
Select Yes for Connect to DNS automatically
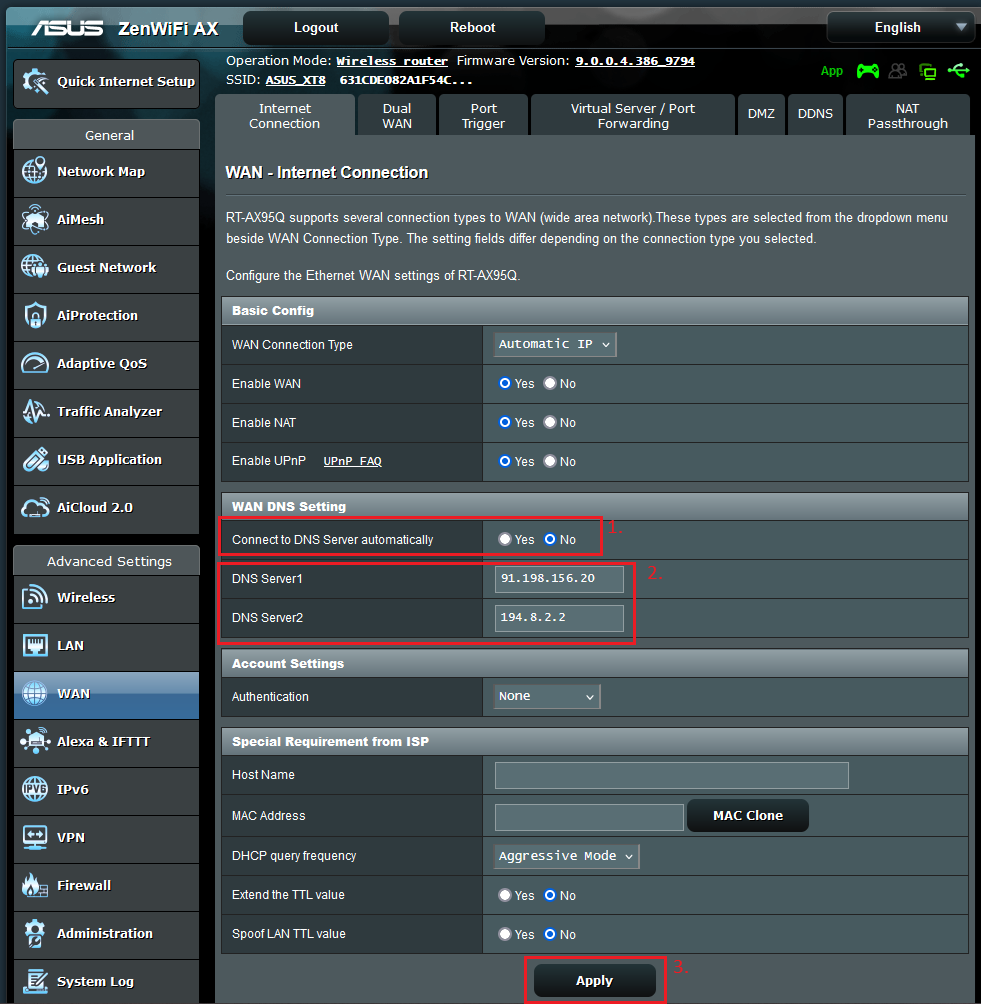coord(505,540)
